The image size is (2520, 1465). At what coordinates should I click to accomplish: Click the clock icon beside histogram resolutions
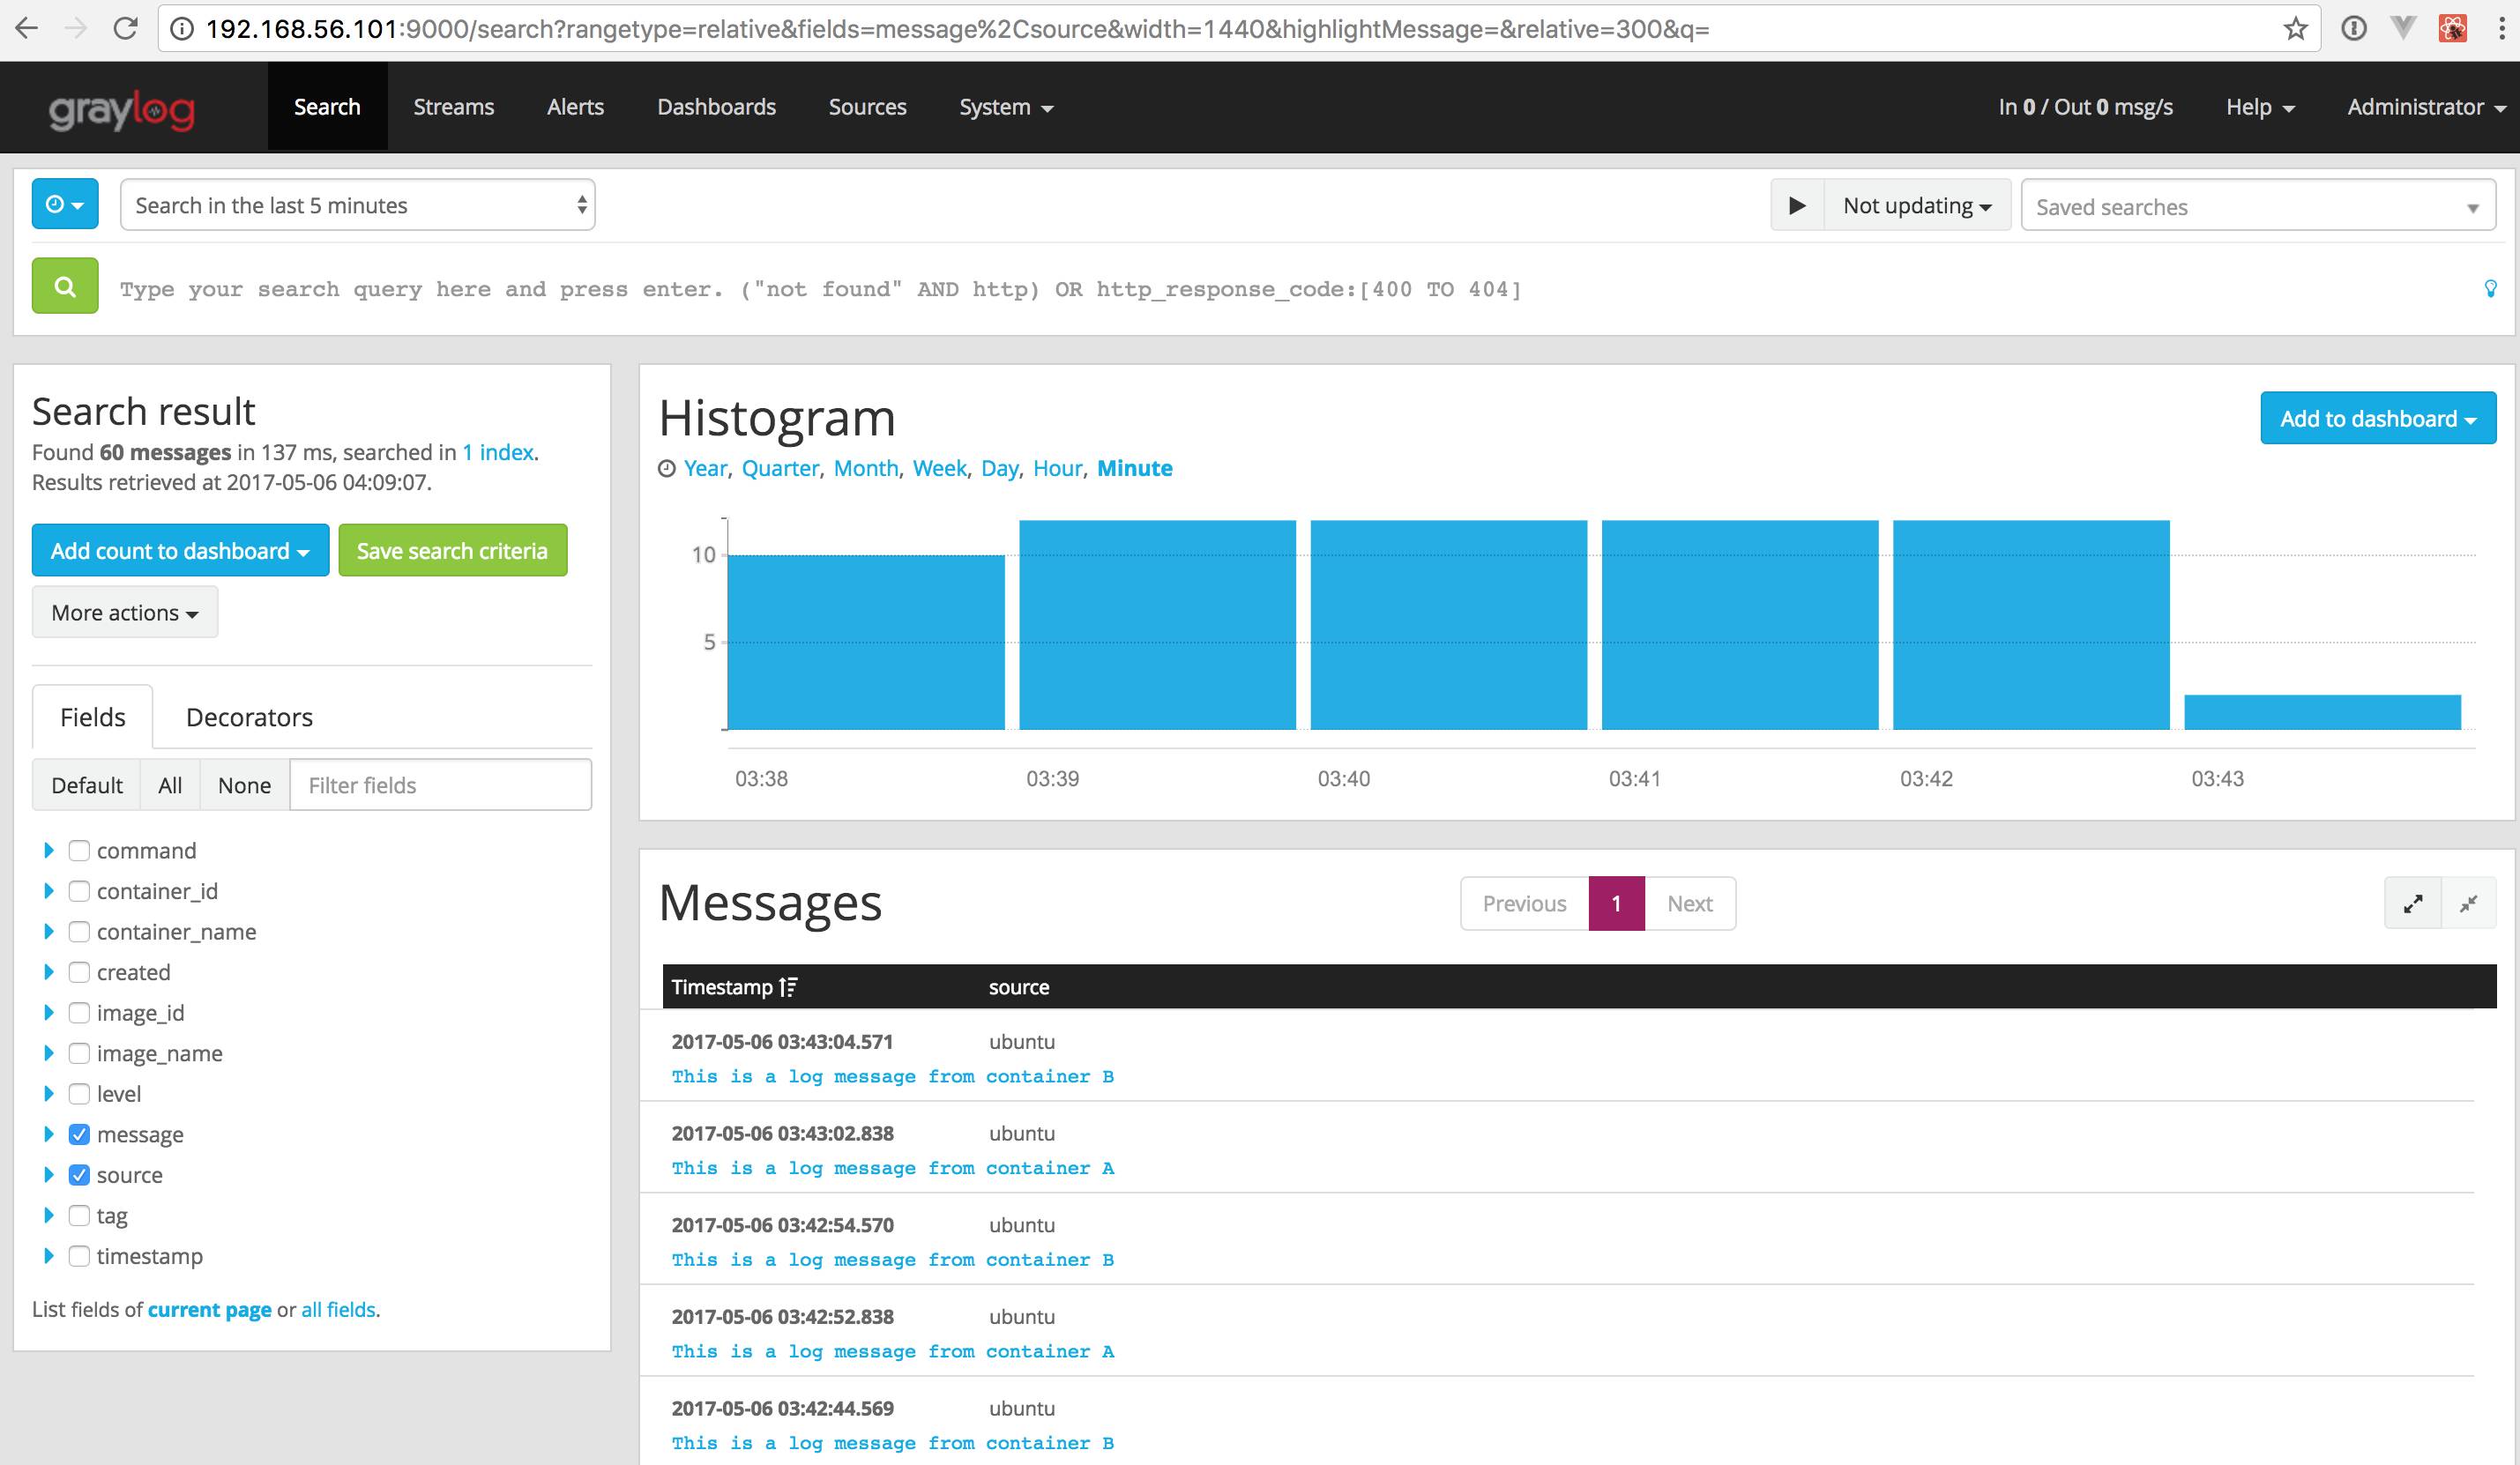[x=667, y=467]
